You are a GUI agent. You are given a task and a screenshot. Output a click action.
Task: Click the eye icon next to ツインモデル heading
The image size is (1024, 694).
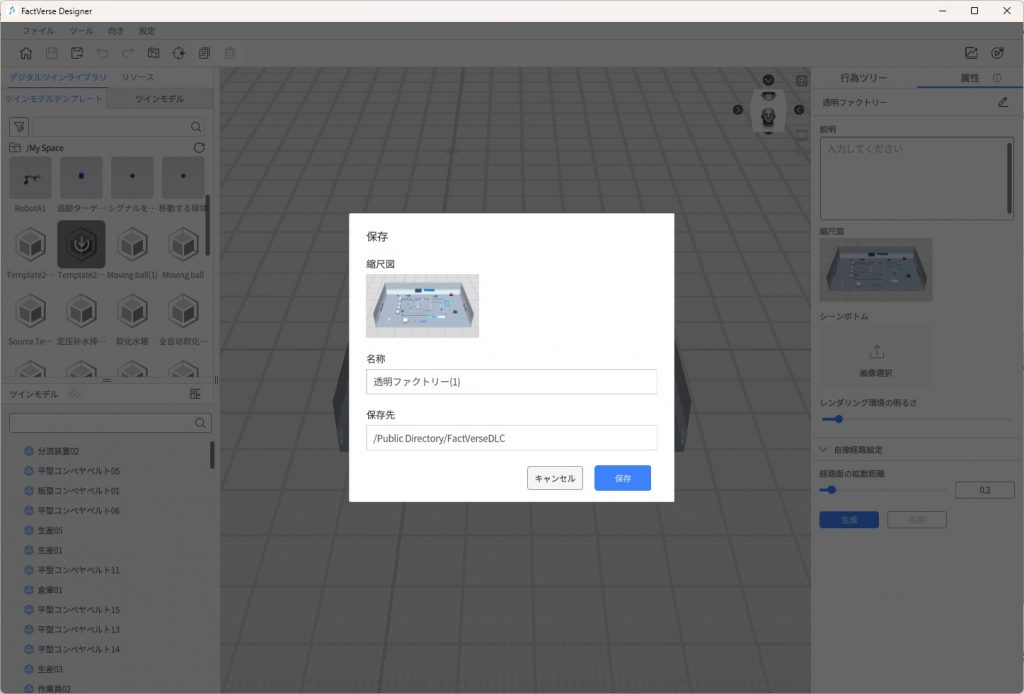click(74, 394)
